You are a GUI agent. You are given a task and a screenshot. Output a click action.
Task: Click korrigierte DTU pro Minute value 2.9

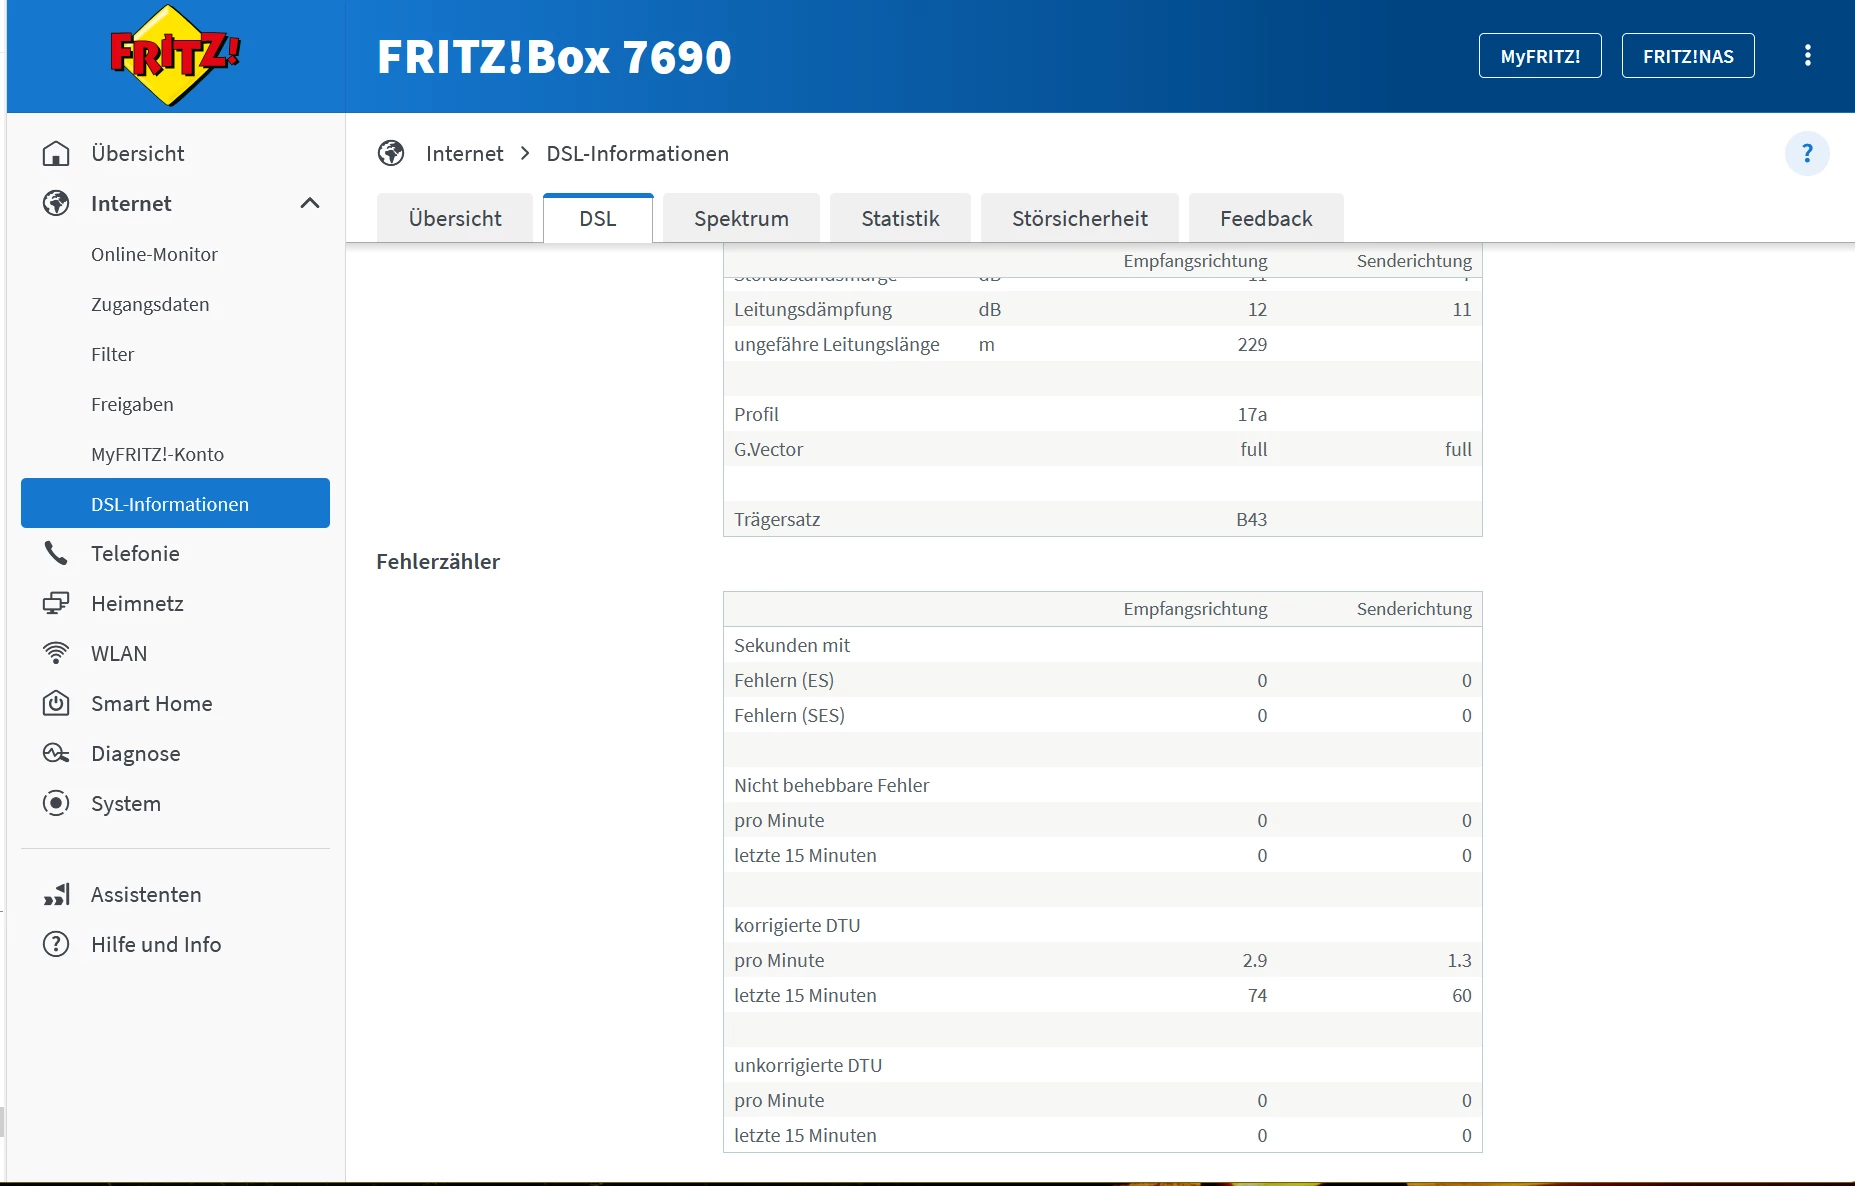coord(1255,960)
